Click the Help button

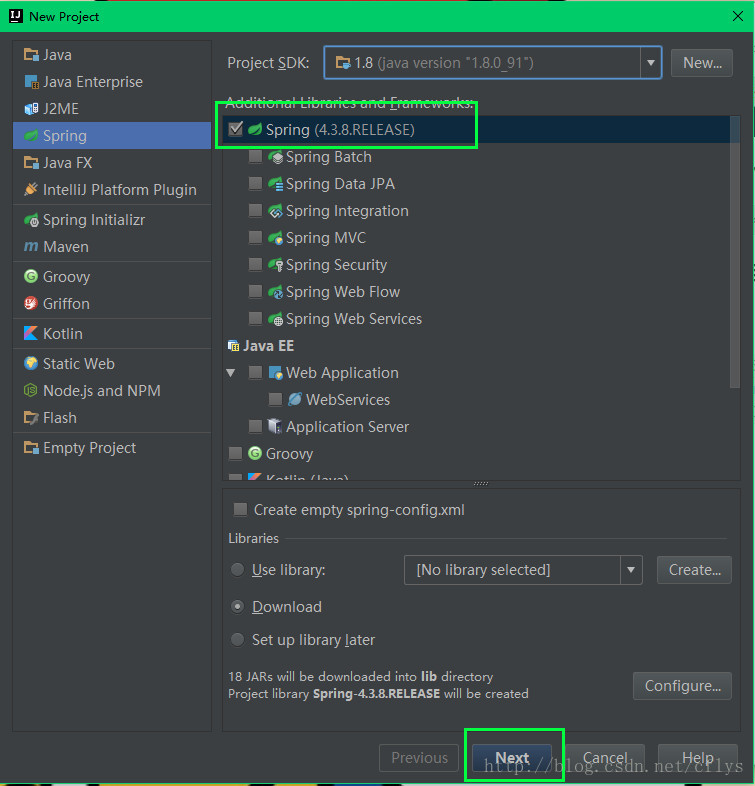tap(698, 757)
